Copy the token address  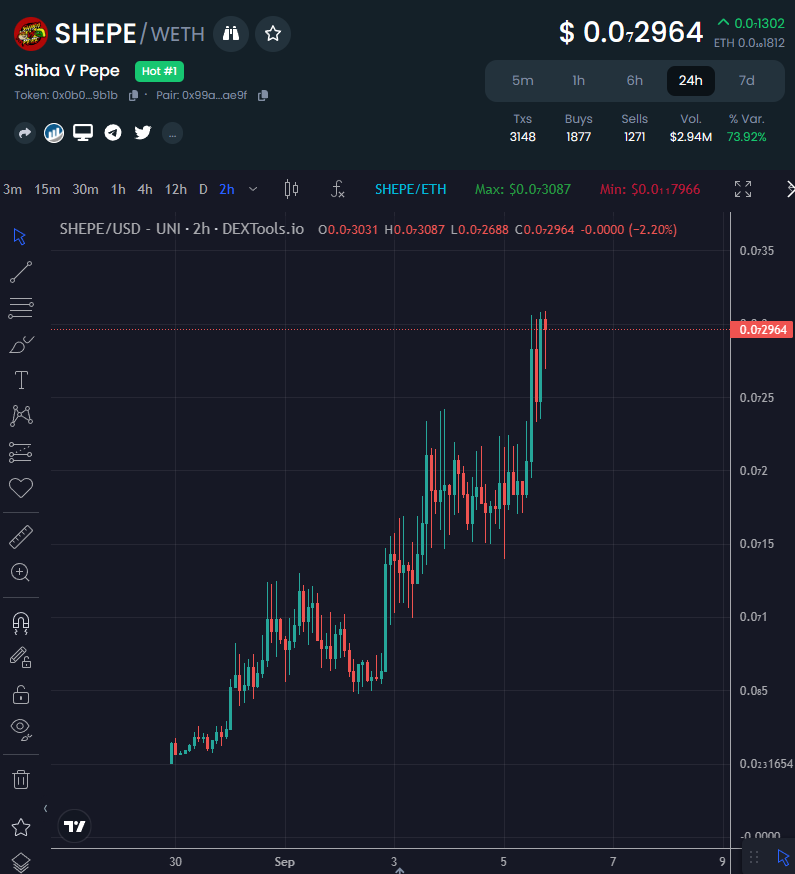[133, 96]
